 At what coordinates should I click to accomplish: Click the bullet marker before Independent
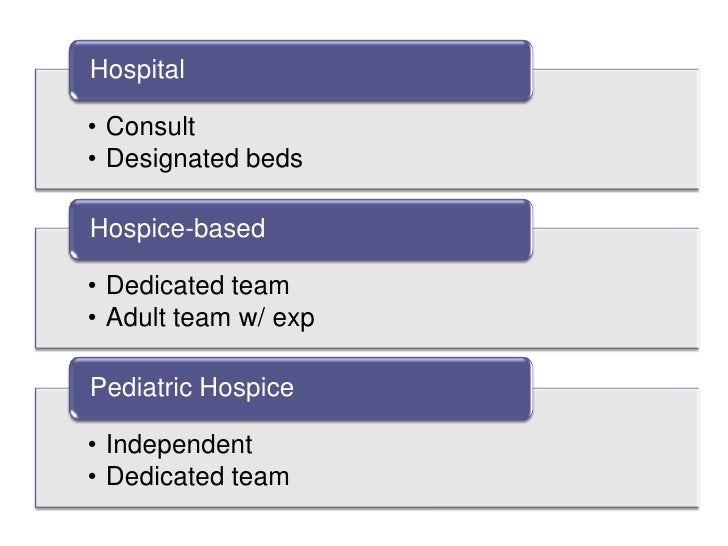tap(92, 444)
